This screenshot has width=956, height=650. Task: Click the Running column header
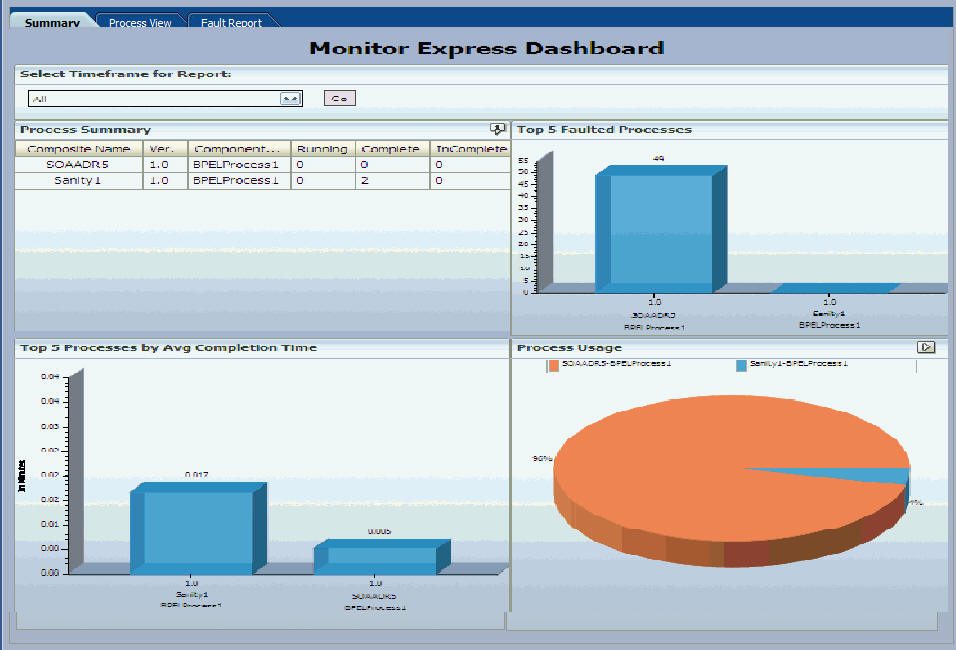(x=319, y=148)
